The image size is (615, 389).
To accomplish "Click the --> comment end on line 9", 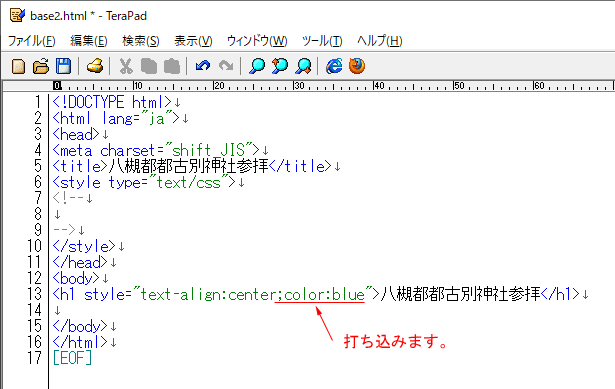I will 64,230.
